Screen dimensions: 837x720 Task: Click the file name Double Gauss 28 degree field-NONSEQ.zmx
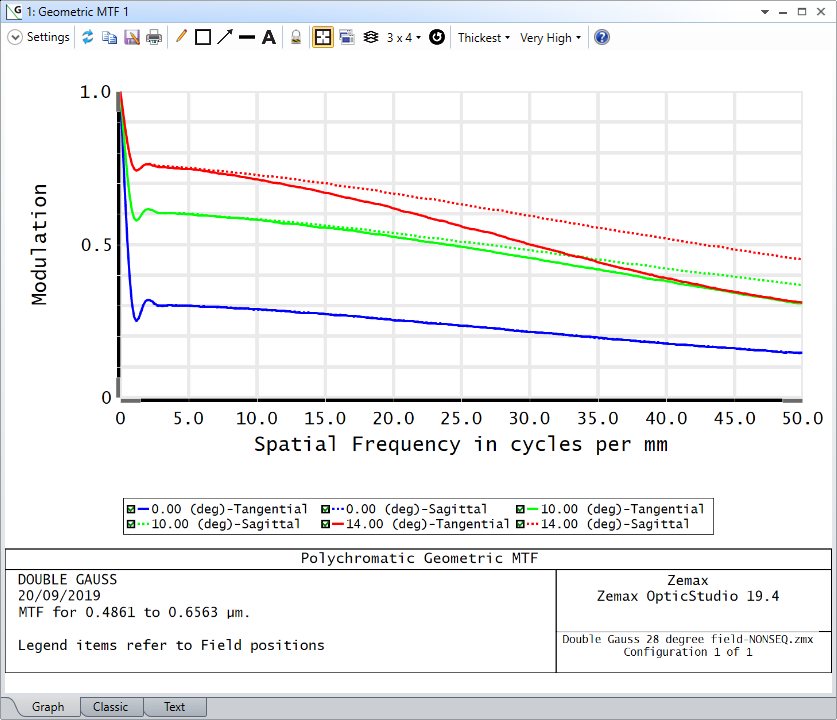click(688, 639)
